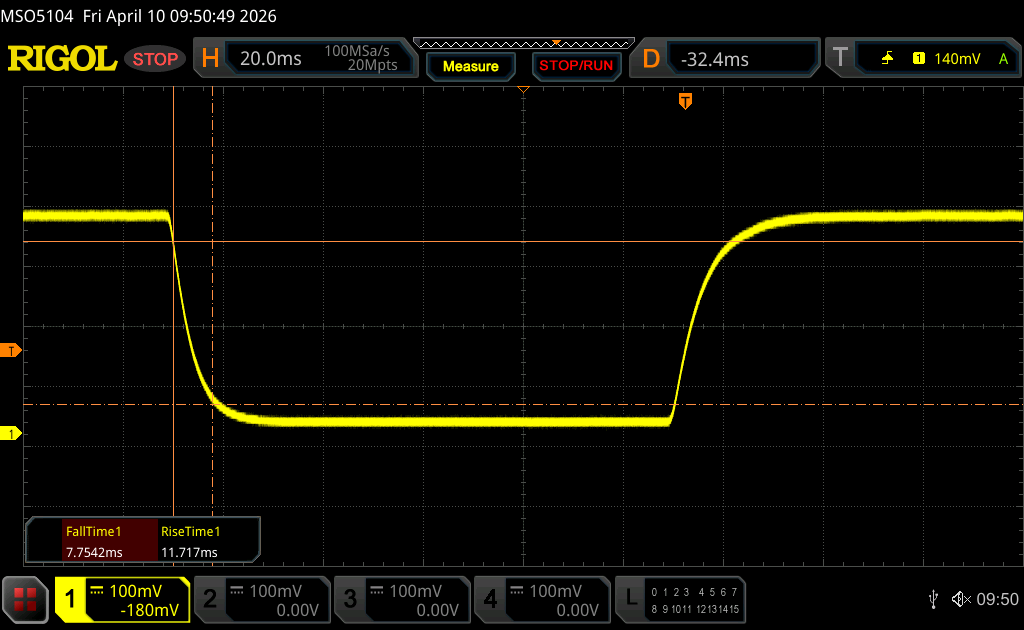Image resolution: width=1024 pixels, height=630 pixels.
Task: Click the waveform memory overview bar
Action: (523, 43)
